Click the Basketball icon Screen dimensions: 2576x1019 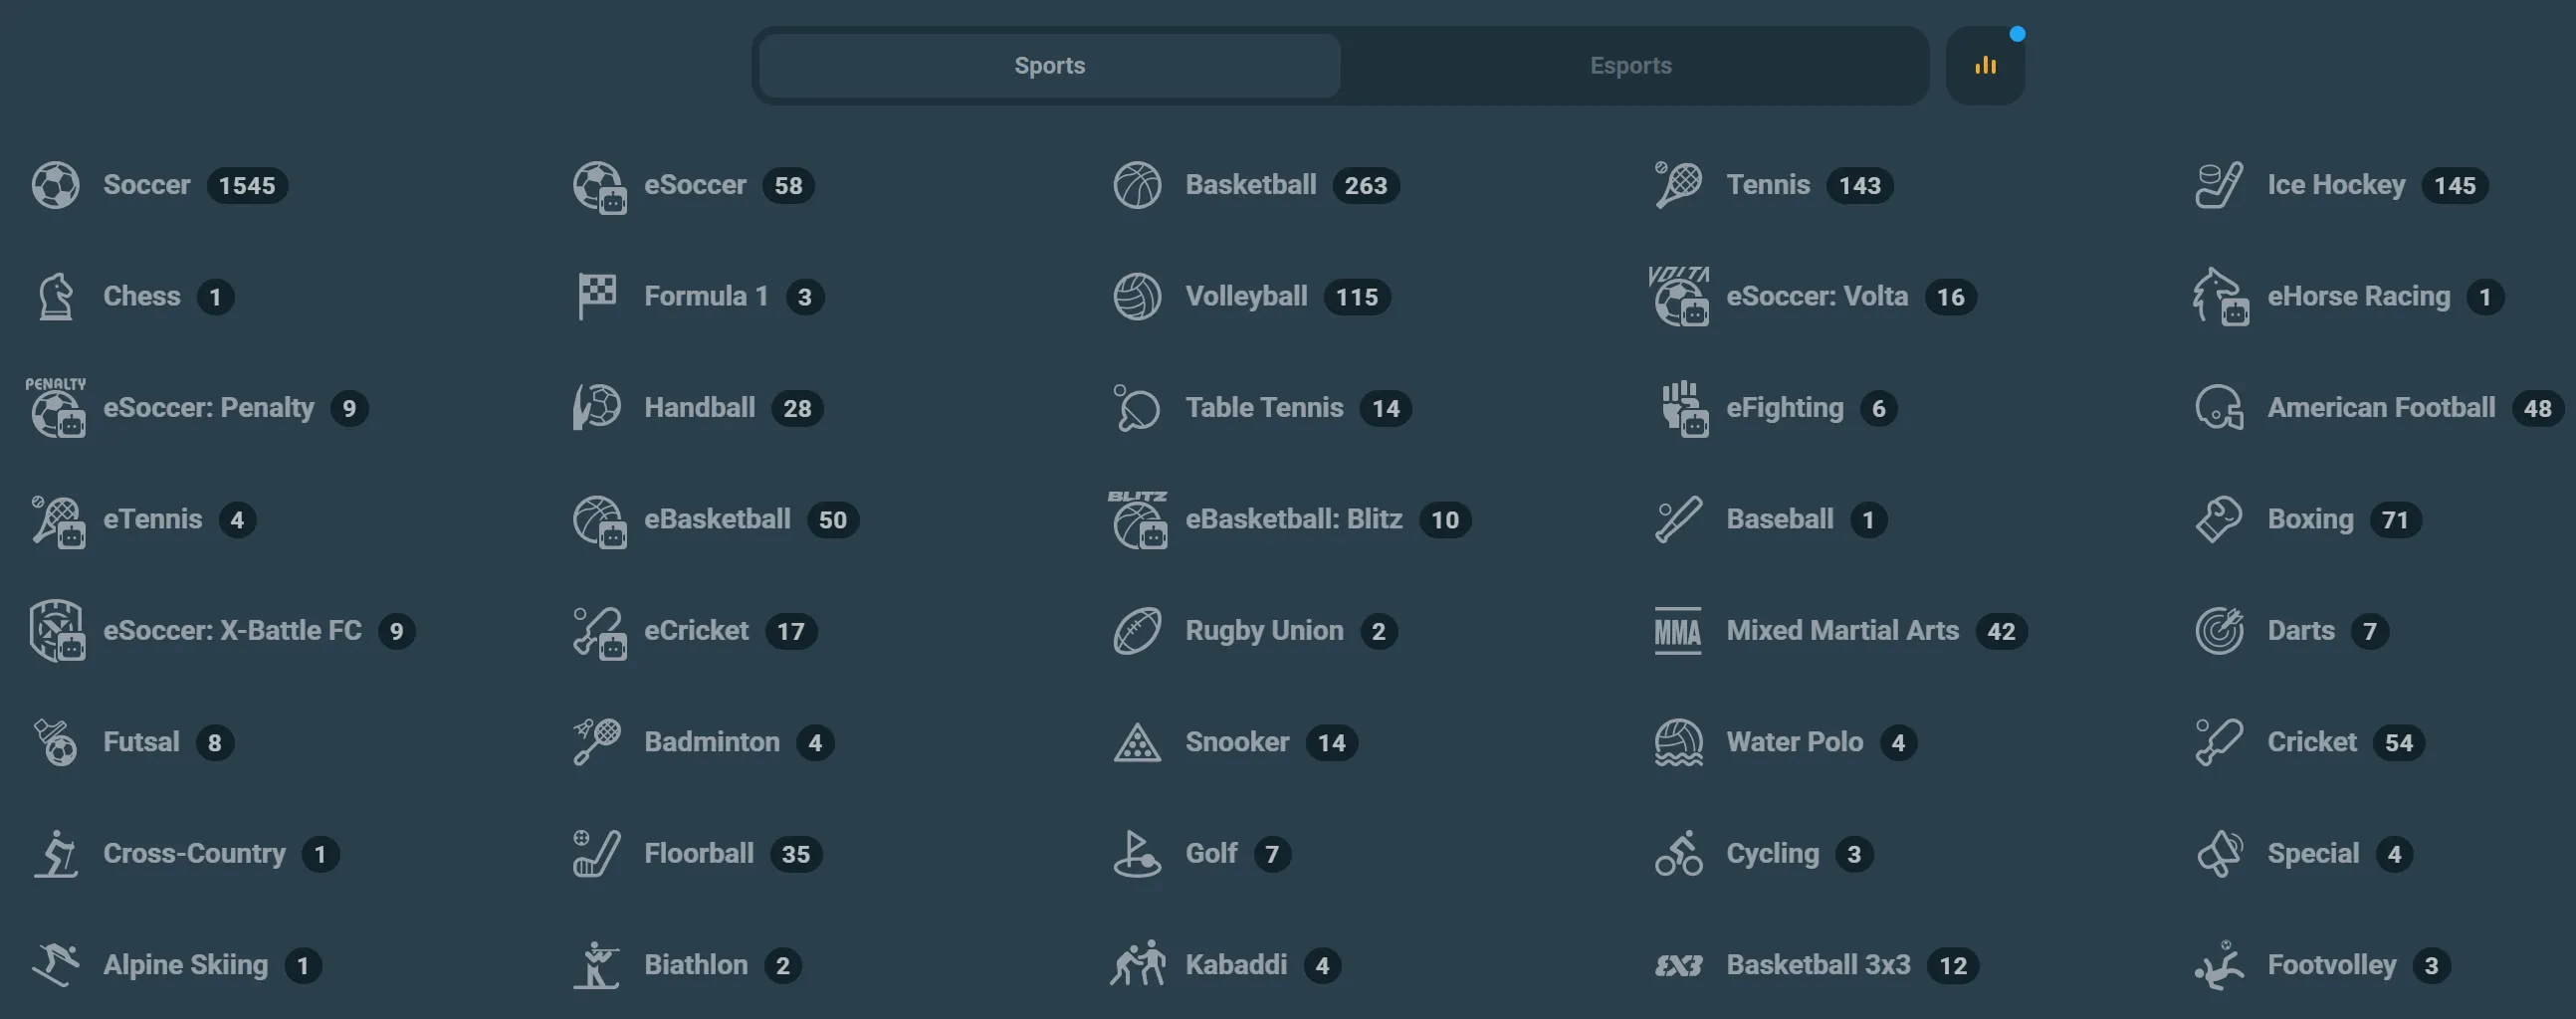coord(1137,185)
